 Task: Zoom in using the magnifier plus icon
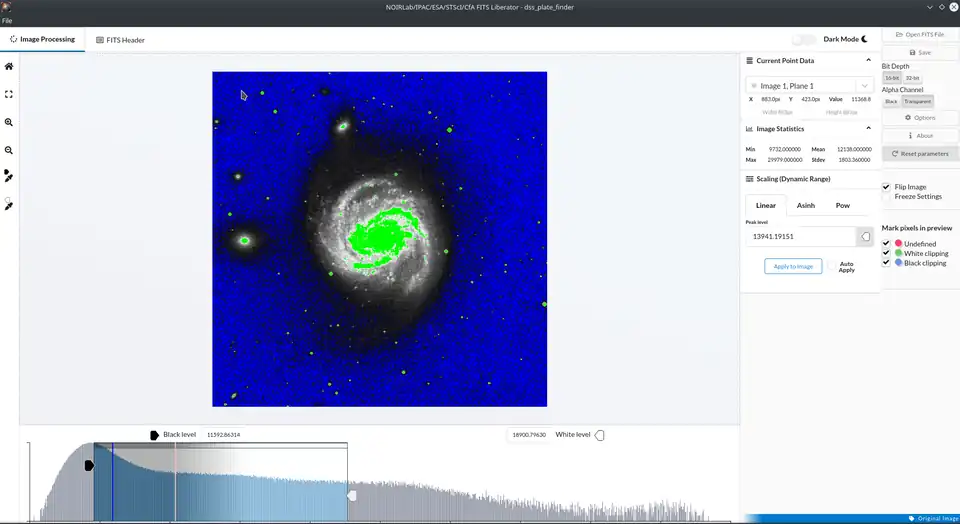click(9, 122)
